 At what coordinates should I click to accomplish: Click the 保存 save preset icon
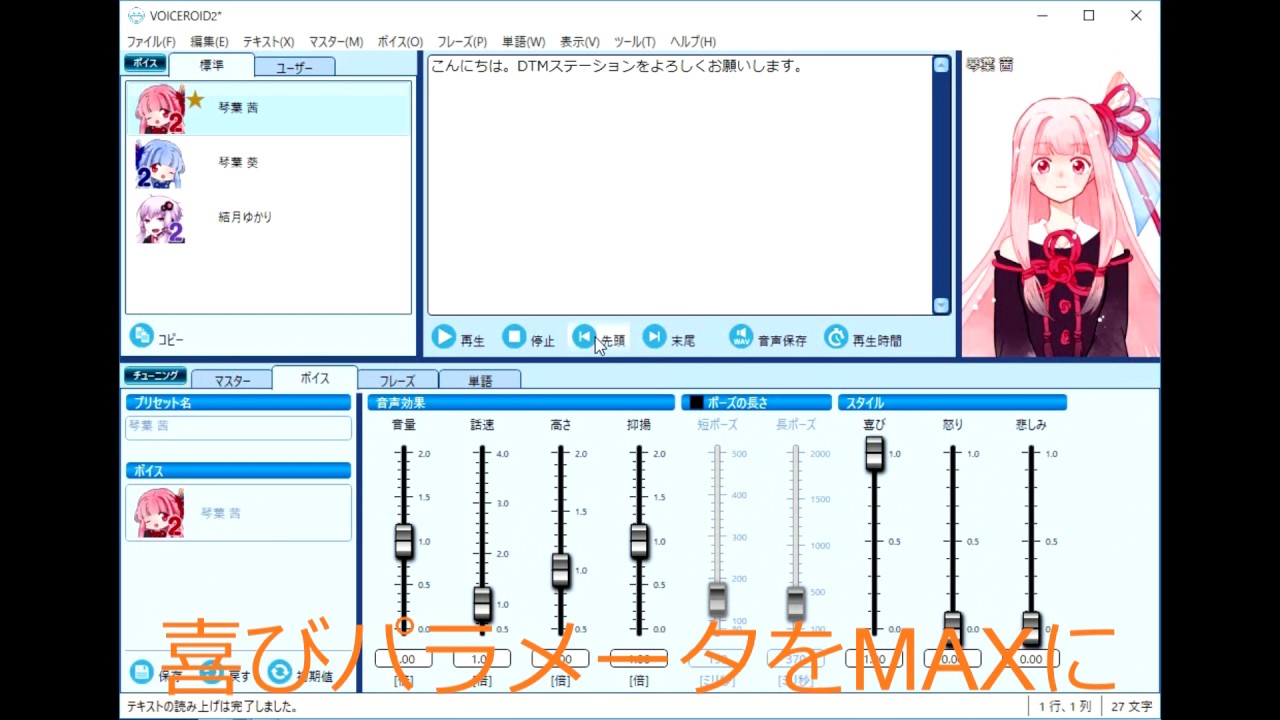coord(141,672)
